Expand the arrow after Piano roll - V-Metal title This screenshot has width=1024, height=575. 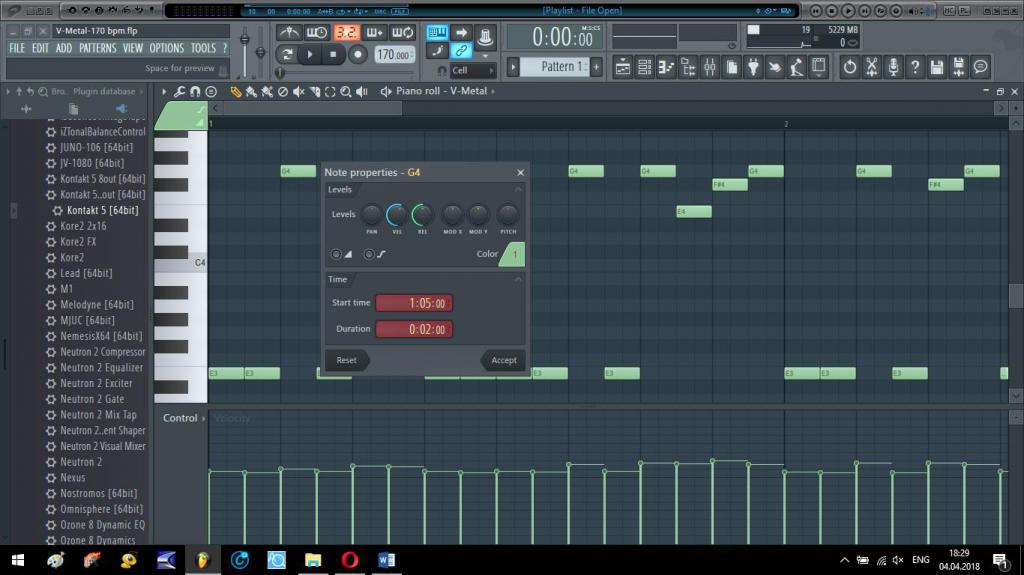click(493, 91)
